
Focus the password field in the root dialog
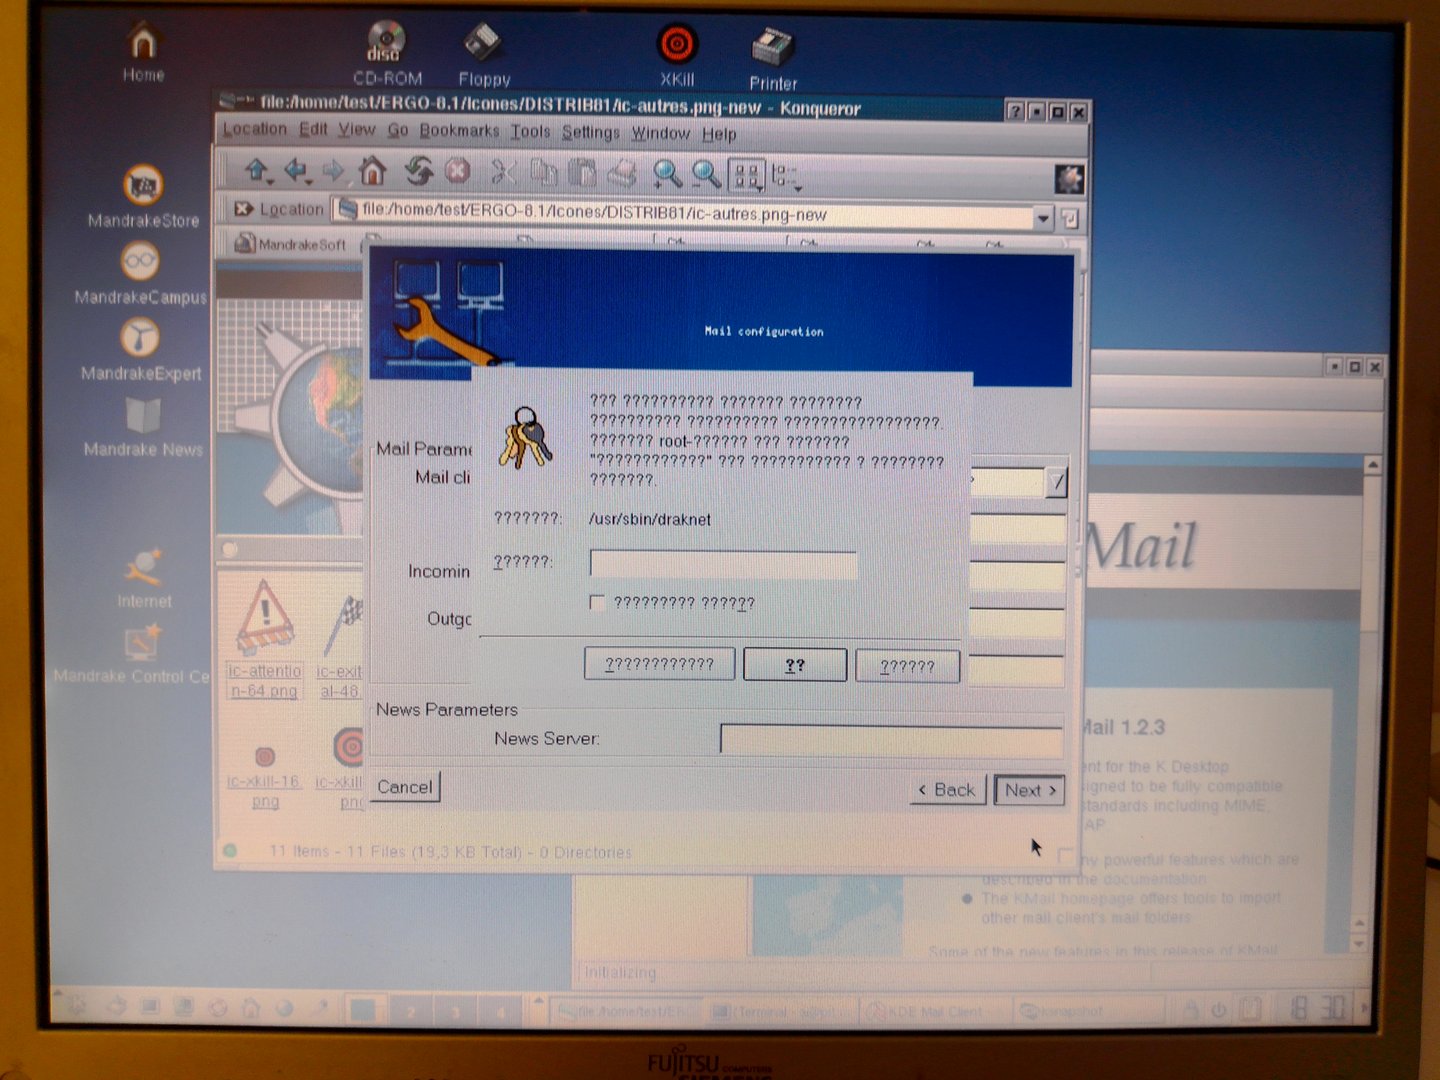pyautogui.click(x=723, y=563)
